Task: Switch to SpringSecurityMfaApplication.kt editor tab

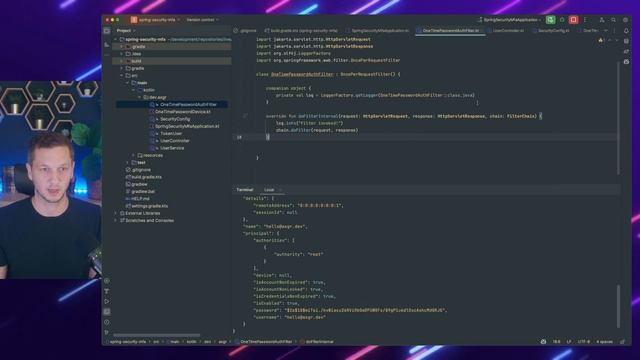Action: pyautogui.click(x=377, y=31)
